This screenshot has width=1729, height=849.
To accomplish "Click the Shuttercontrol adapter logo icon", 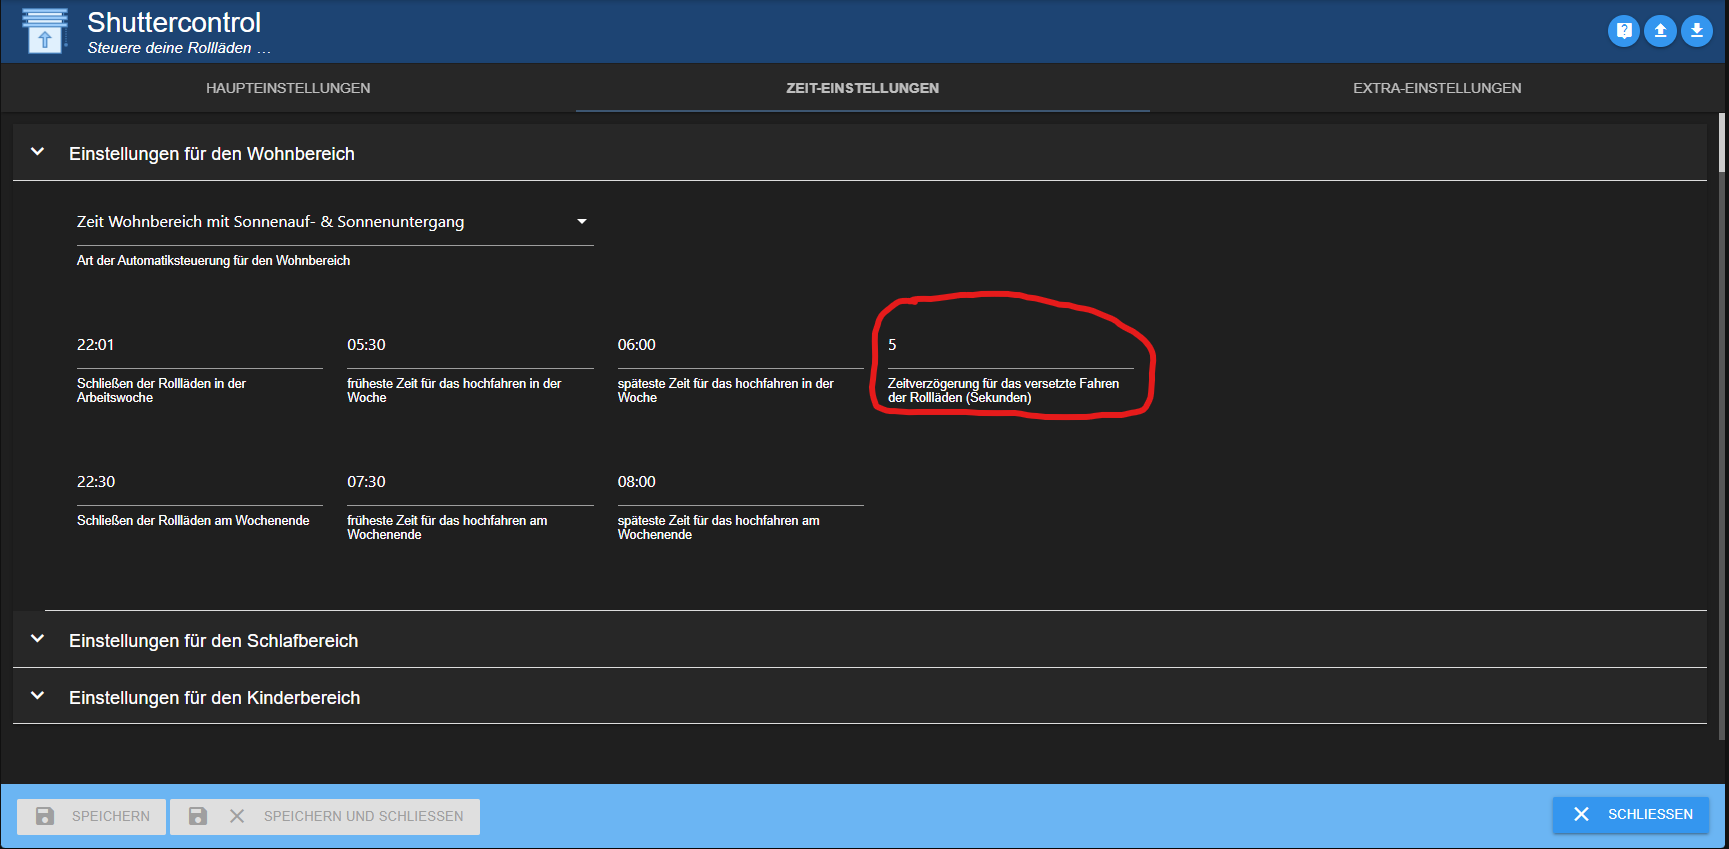I will pyautogui.click(x=44, y=31).
